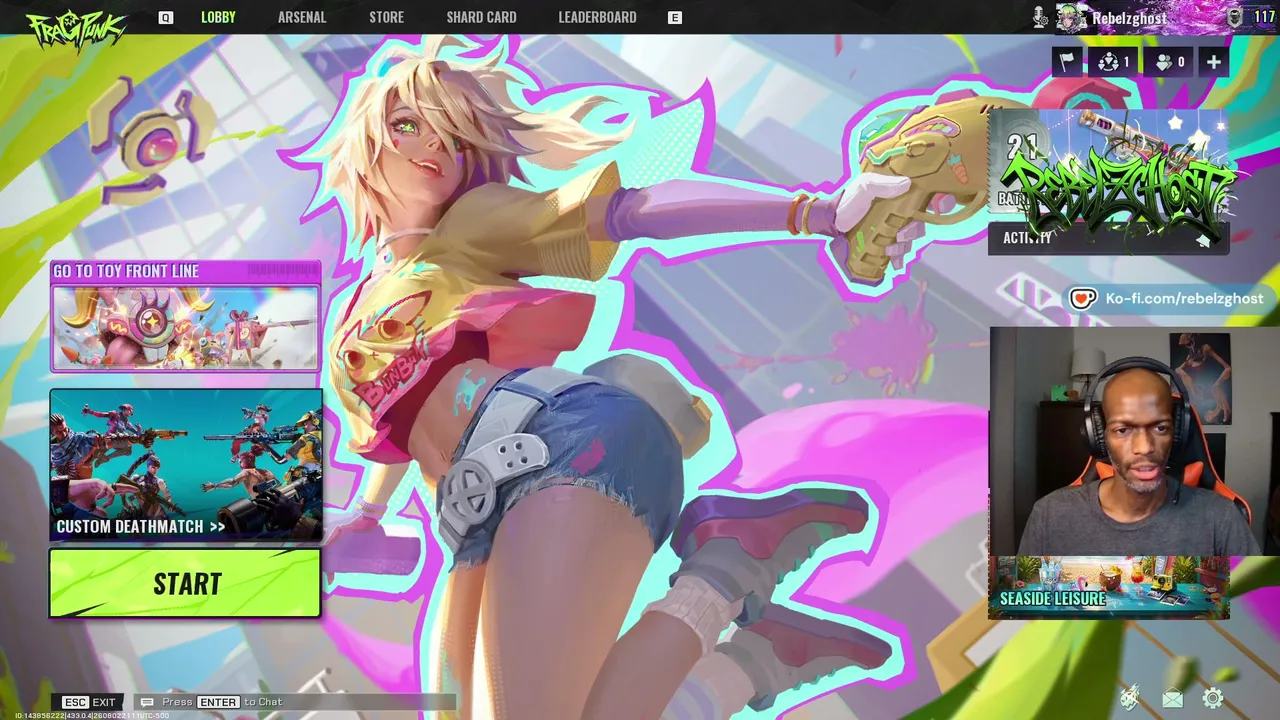Image resolution: width=1280 pixels, height=720 pixels.
Task: Select CUSTOM DEATHMATCH mode
Action: click(186, 465)
